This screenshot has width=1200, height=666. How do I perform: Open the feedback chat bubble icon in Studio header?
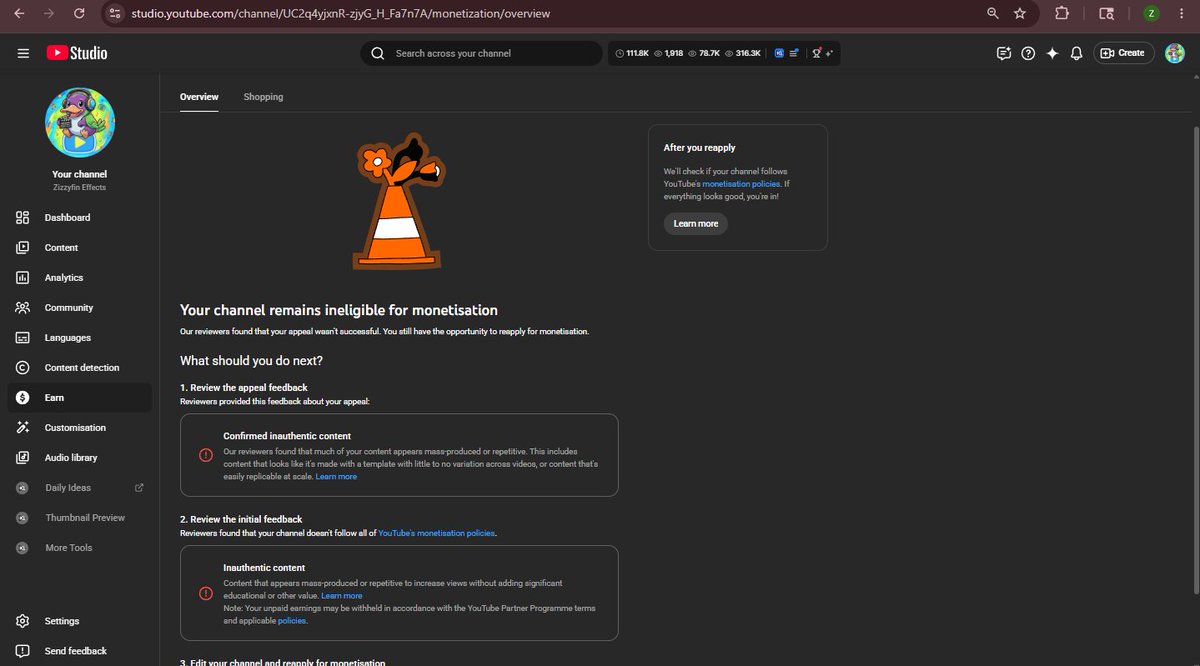1004,53
